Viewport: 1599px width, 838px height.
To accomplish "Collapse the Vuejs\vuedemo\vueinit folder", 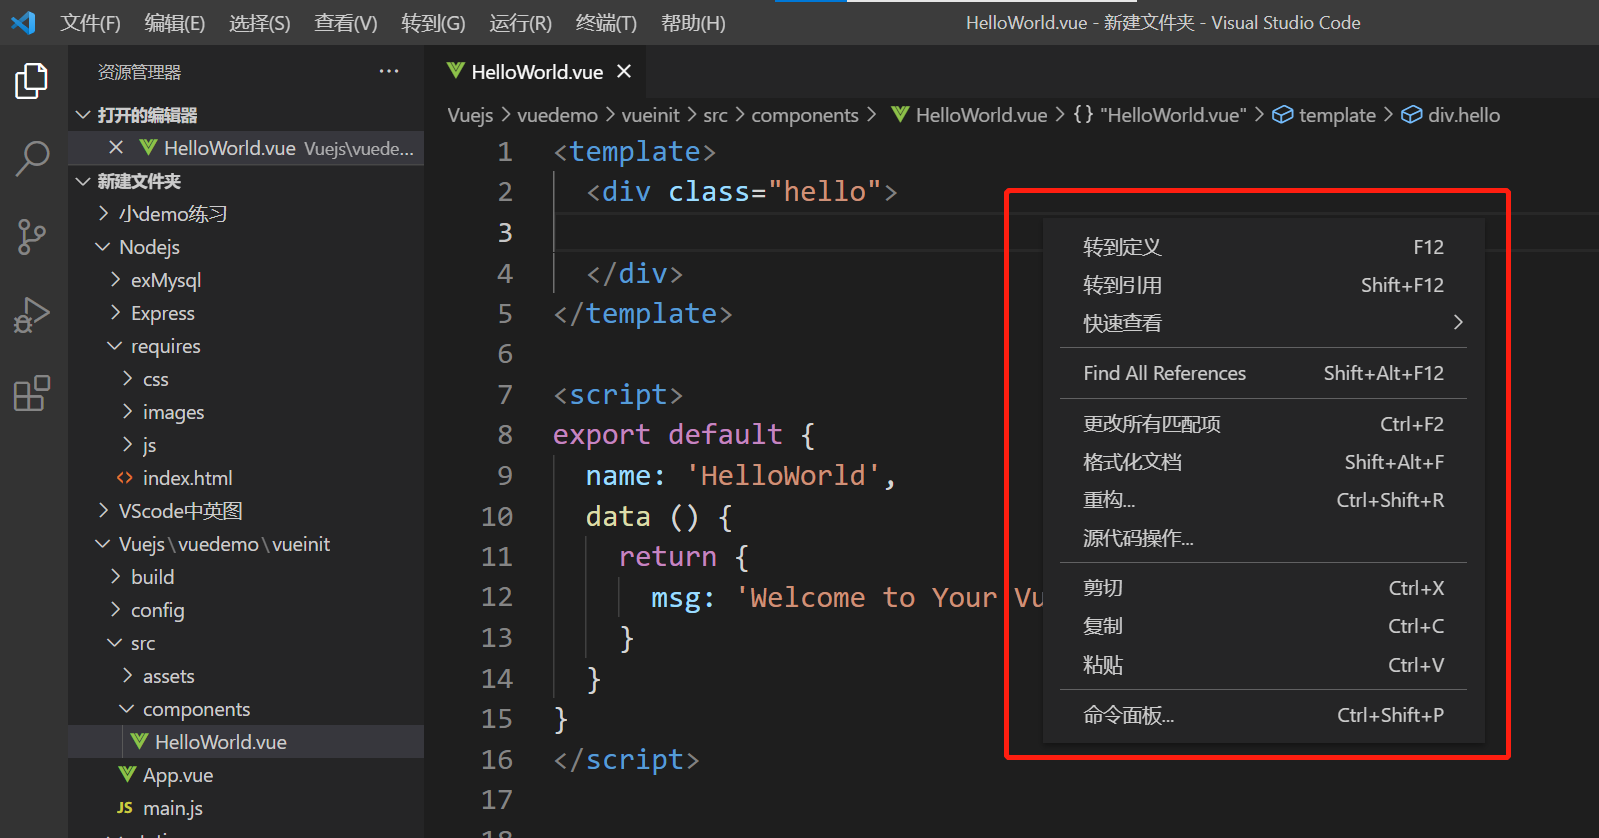I will point(103,544).
